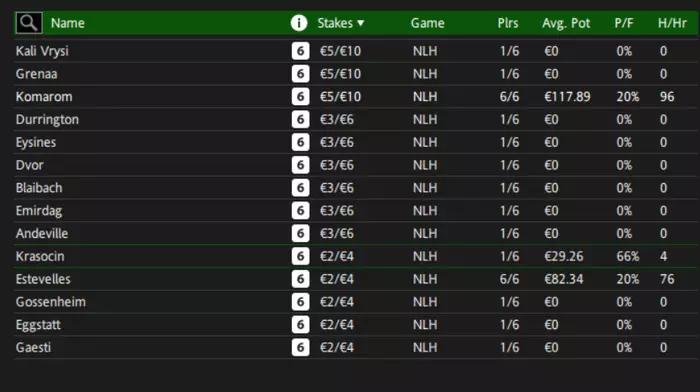Sort table by Name column
Screen dimensions: 700x392
coord(67,23)
